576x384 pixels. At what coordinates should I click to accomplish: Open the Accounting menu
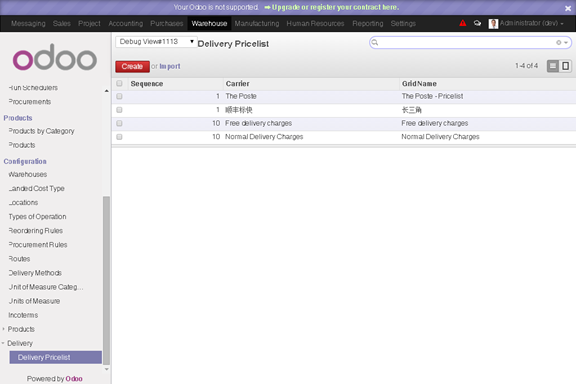click(126, 24)
